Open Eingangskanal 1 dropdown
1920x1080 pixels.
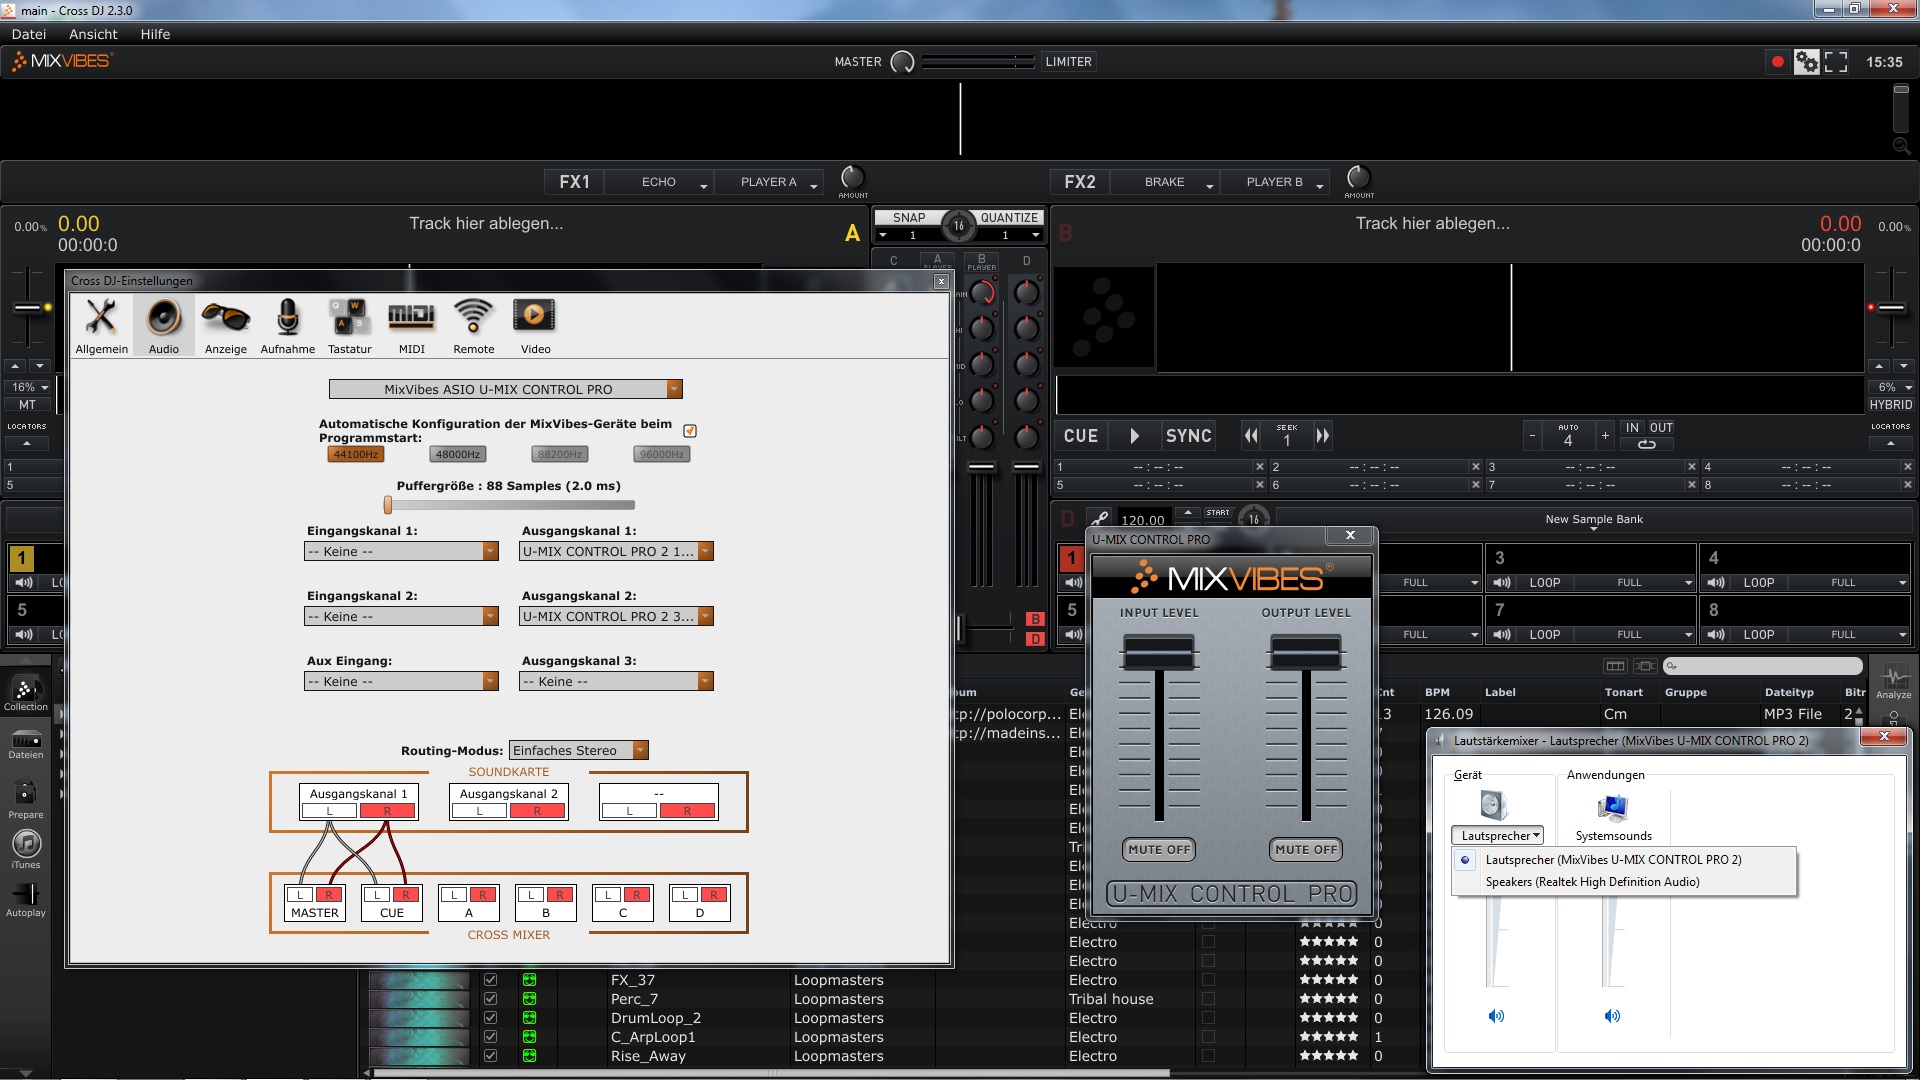pyautogui.click(x=401, y=551)
